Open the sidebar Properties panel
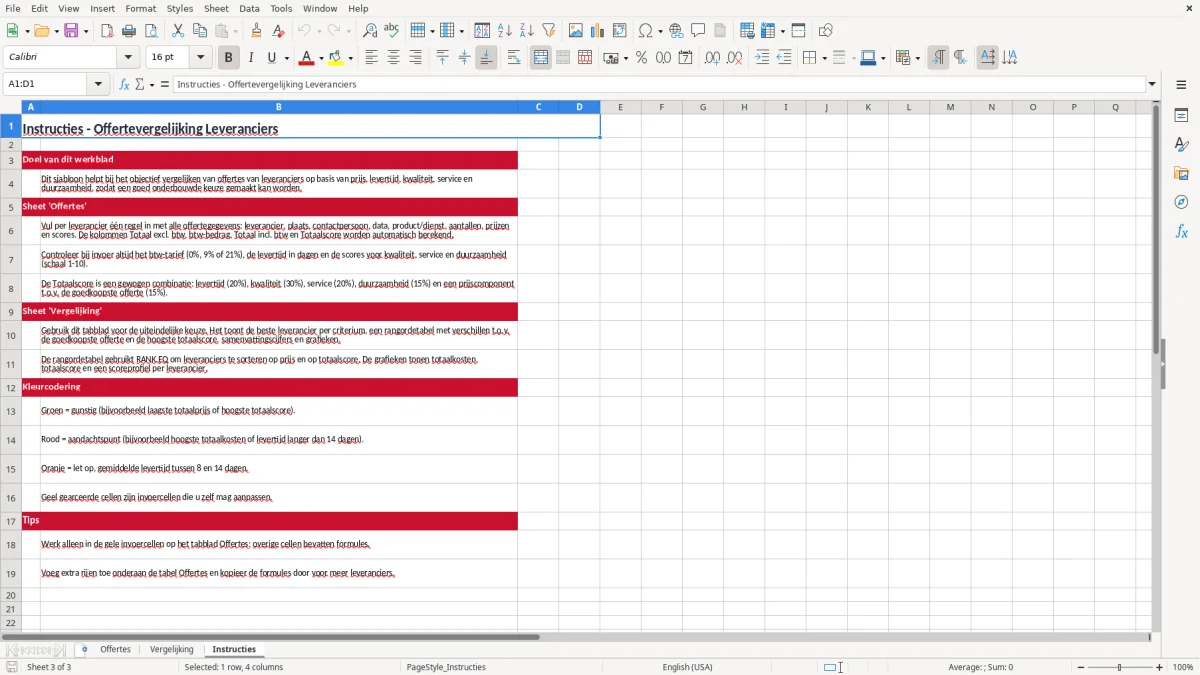Viewport: 1200px width, 675px height. point(1181,116)
